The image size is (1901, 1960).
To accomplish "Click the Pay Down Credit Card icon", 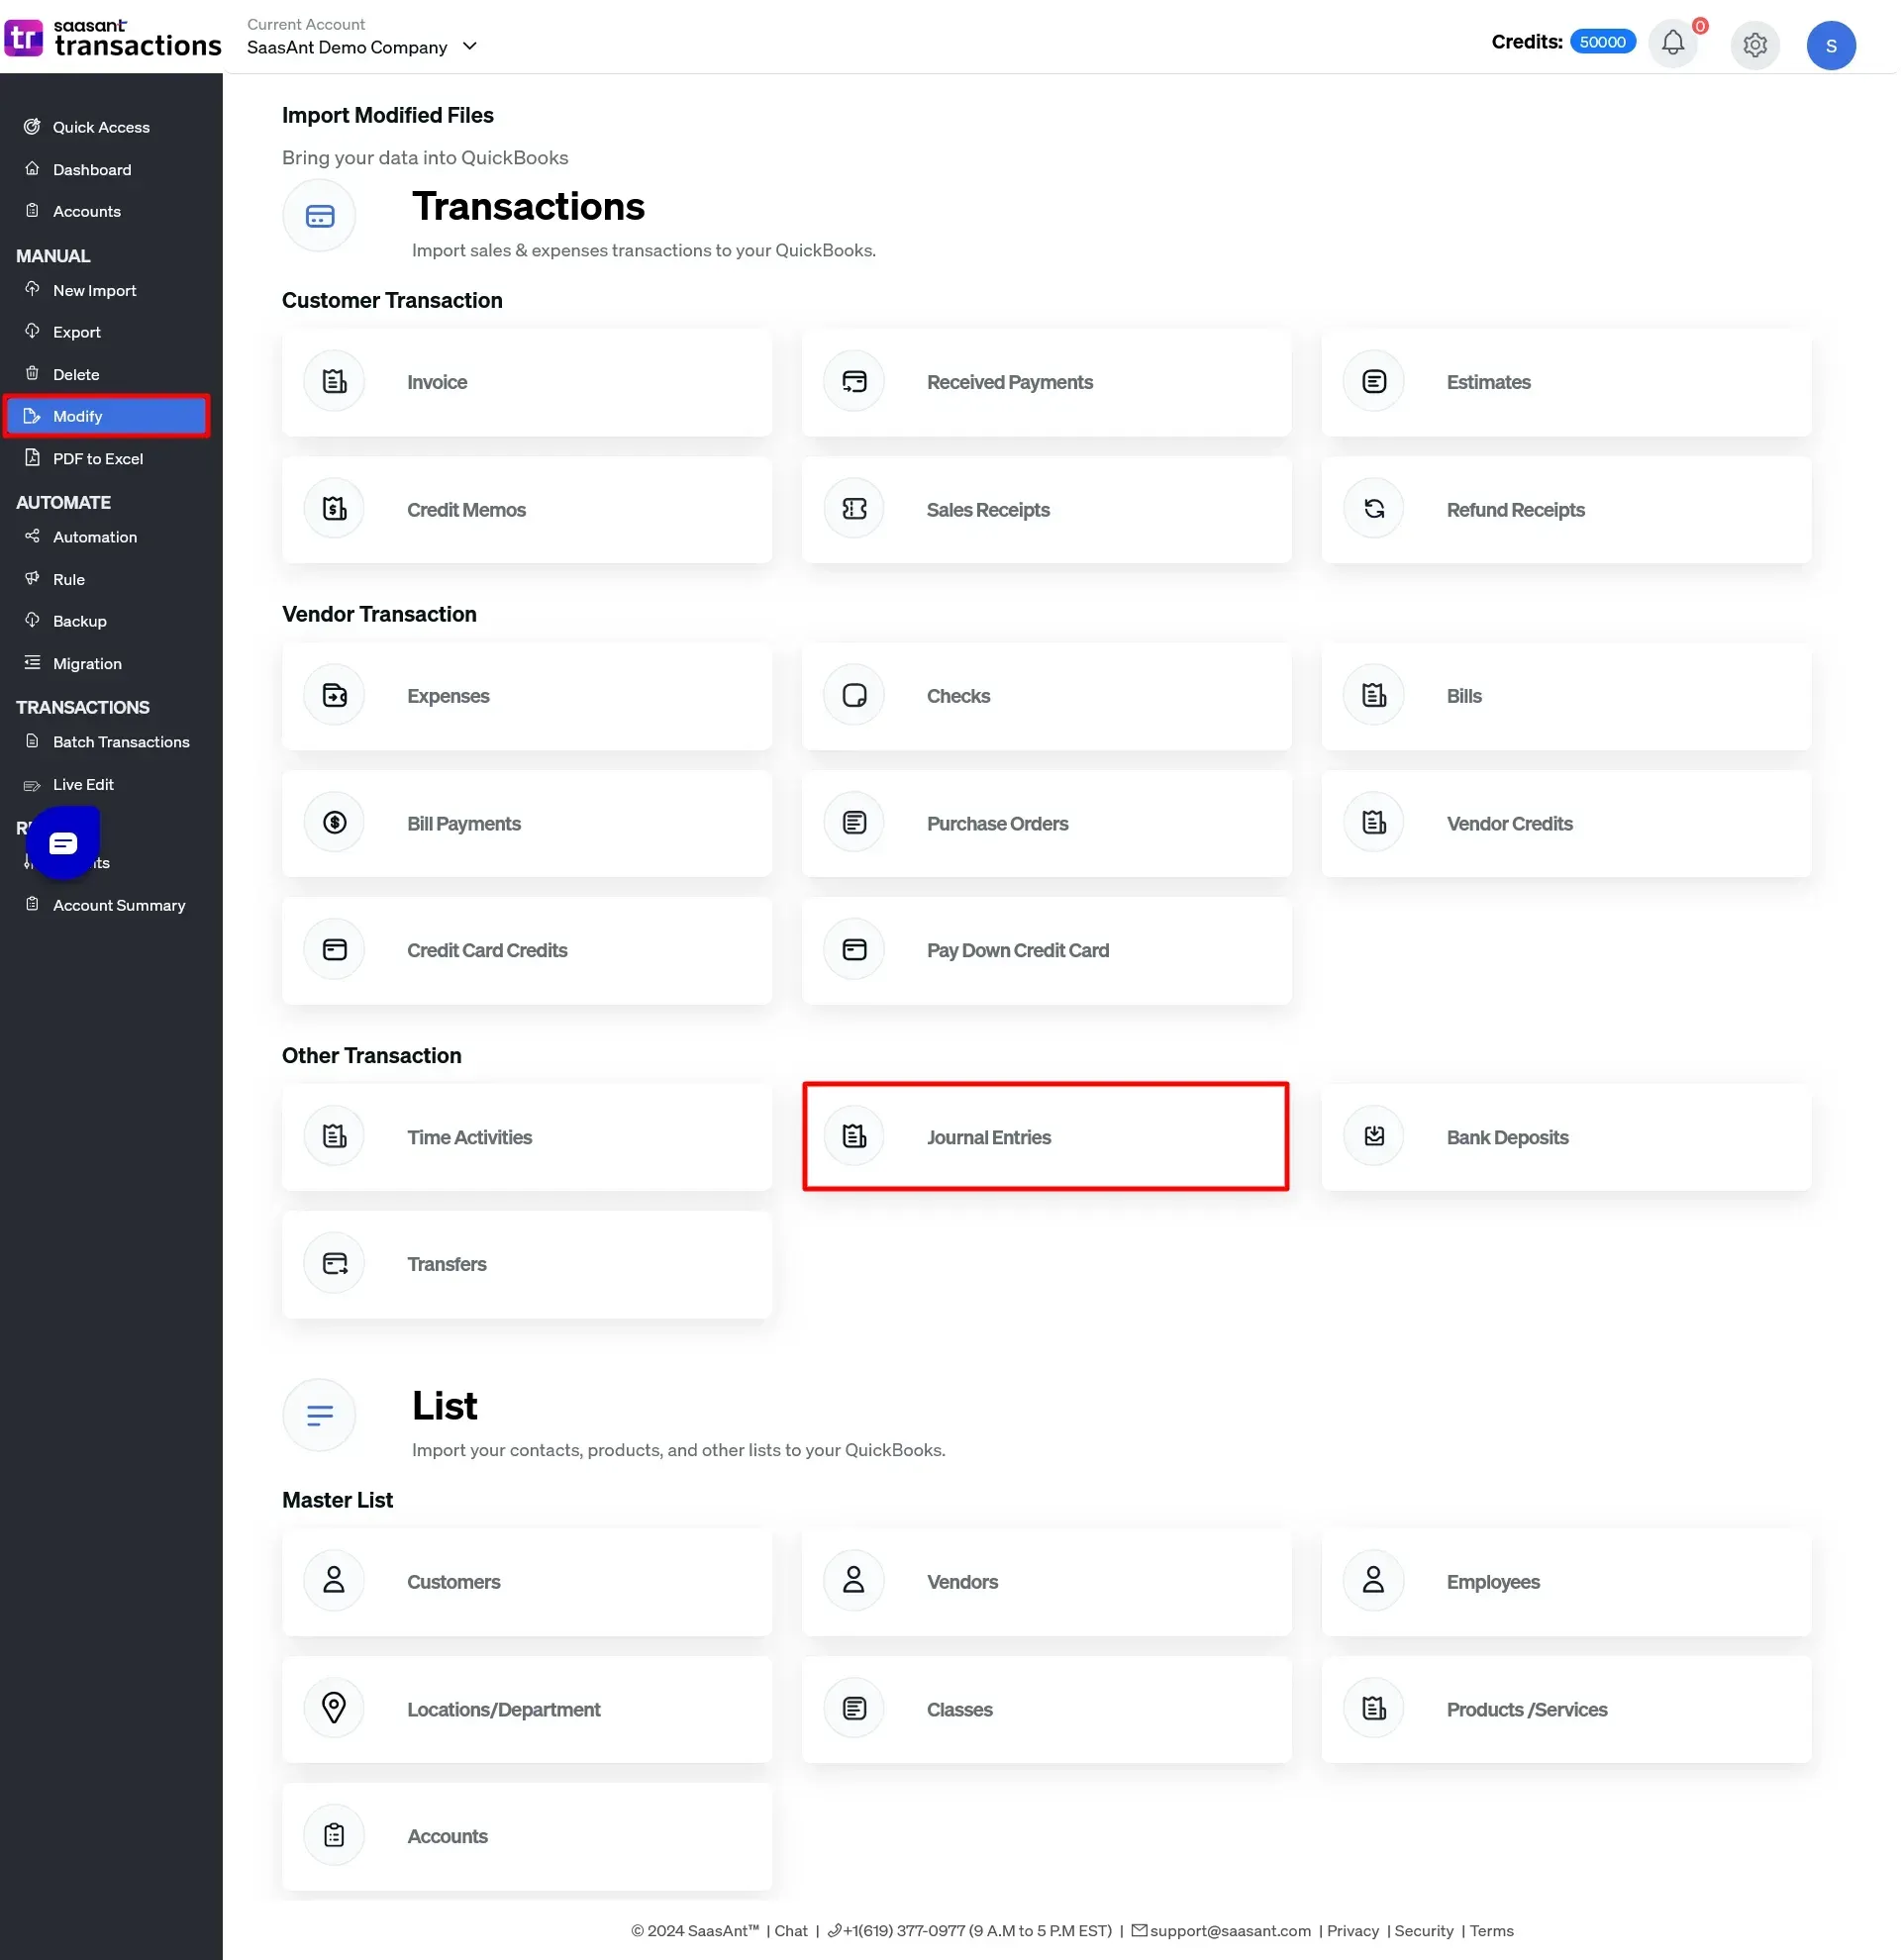I will click(x=856, y=950).
